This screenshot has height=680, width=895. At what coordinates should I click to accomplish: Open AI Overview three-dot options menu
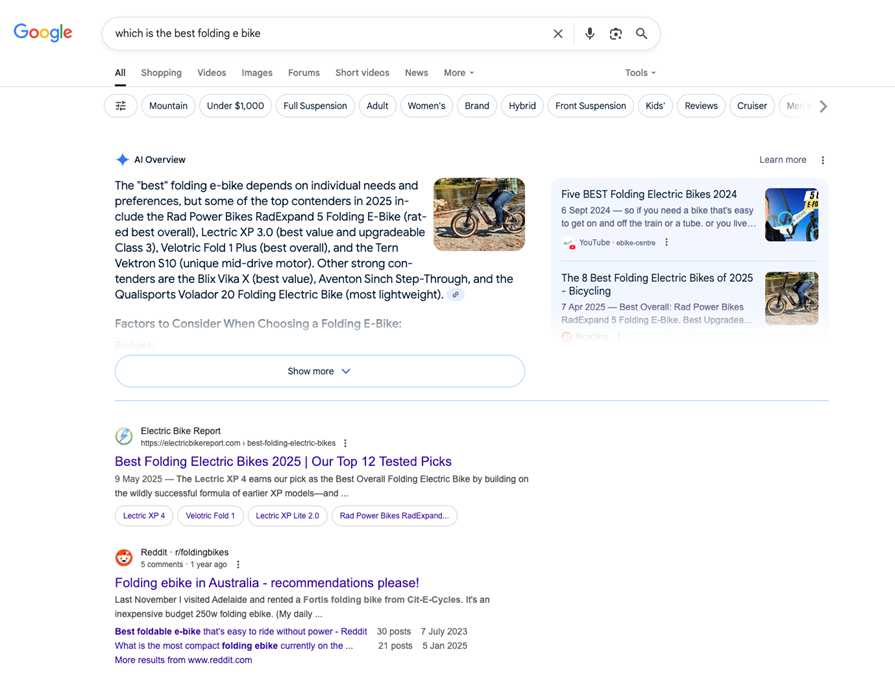823,160
